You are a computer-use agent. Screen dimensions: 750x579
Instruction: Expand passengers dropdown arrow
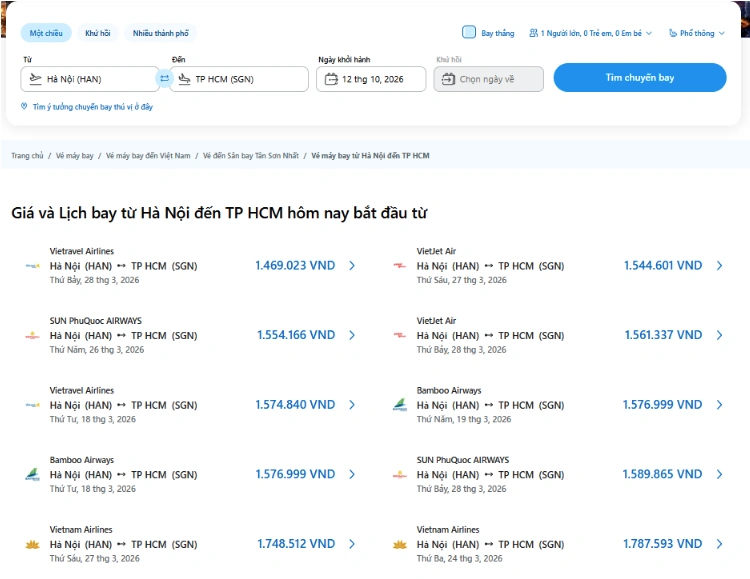click(x=649, y=33)
